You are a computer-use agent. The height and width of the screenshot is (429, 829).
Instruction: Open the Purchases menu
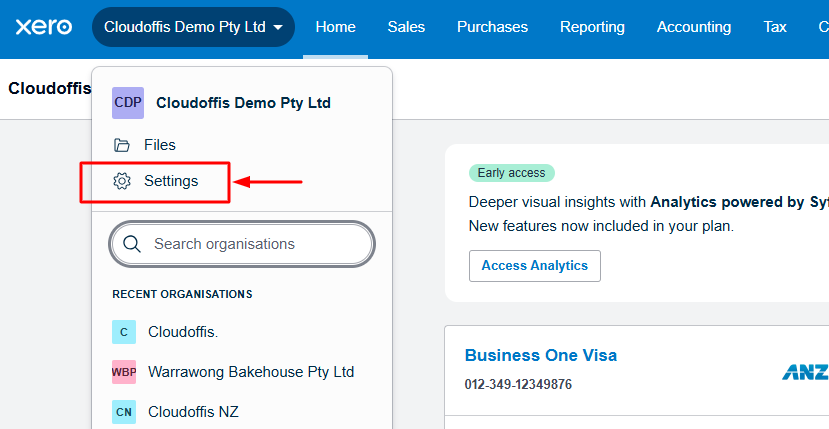tap(492, 27)
